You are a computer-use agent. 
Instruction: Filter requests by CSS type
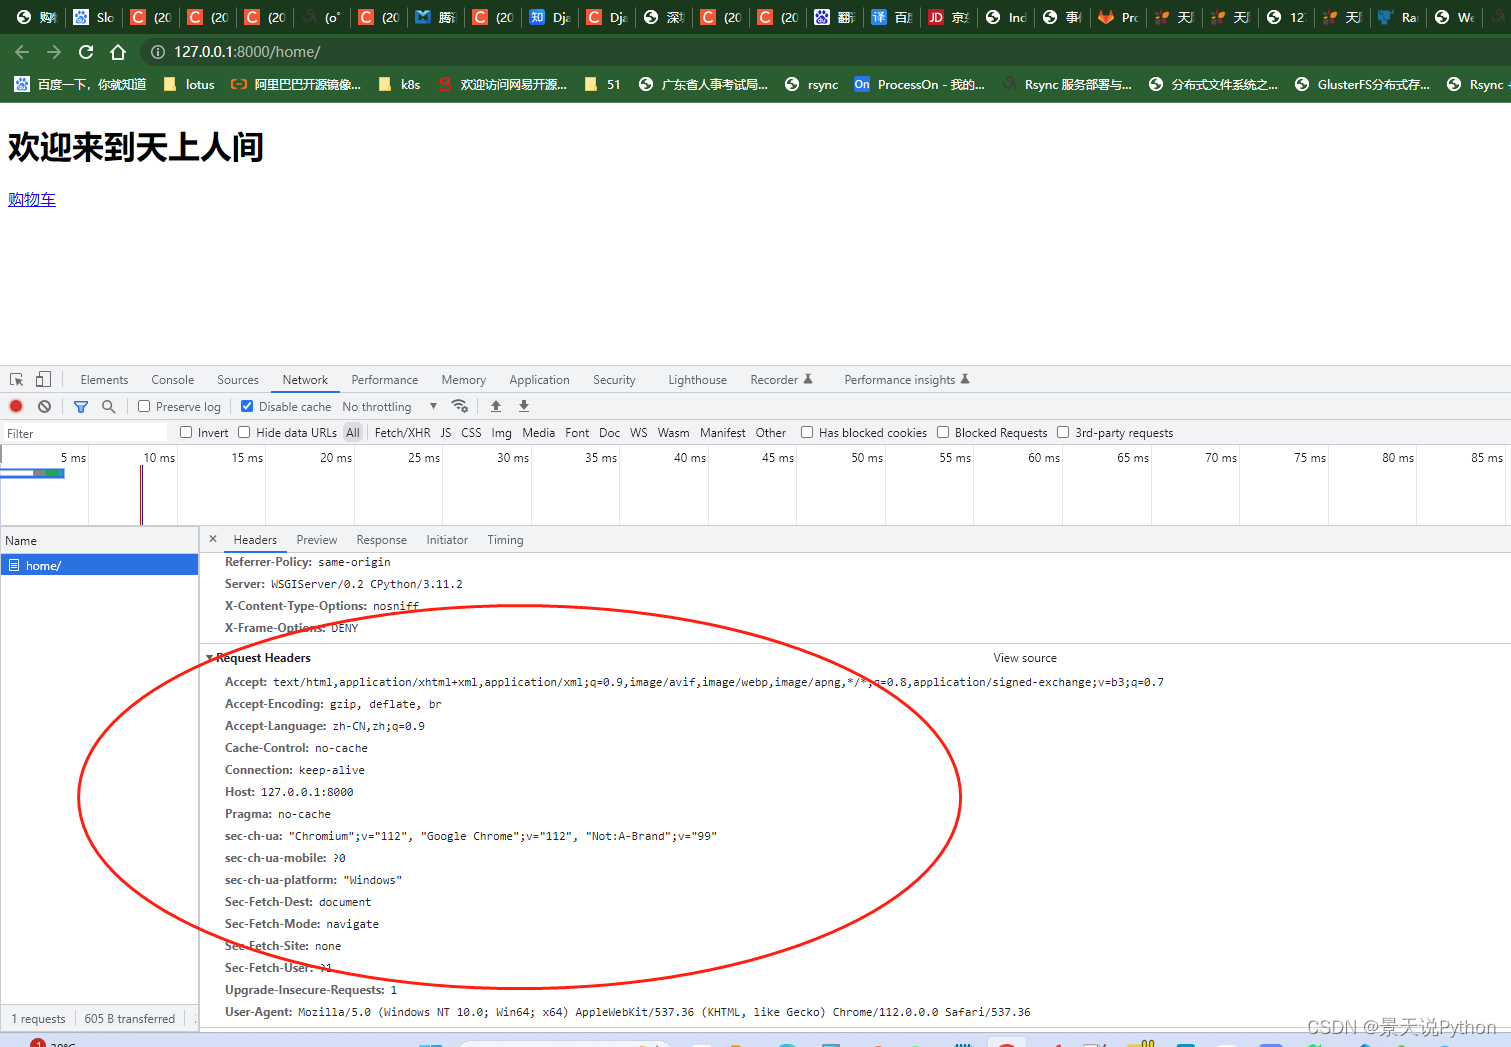tap(471, 433)
